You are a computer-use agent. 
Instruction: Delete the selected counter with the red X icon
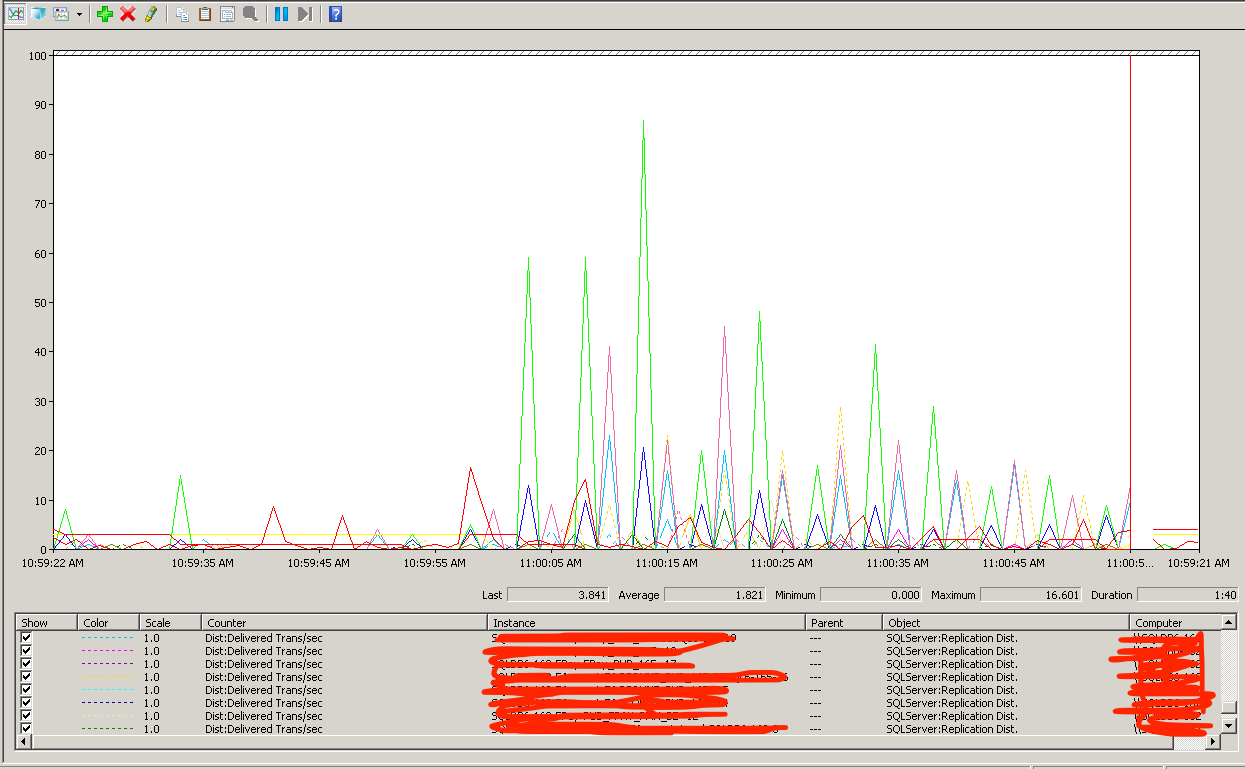pos(128,14)
